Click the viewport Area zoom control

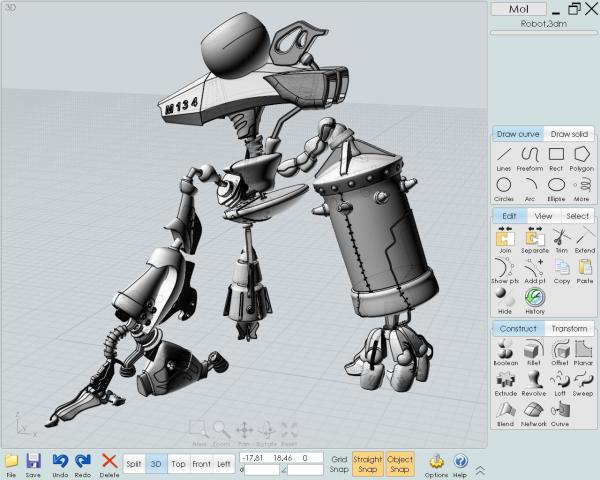coord(199,433)
